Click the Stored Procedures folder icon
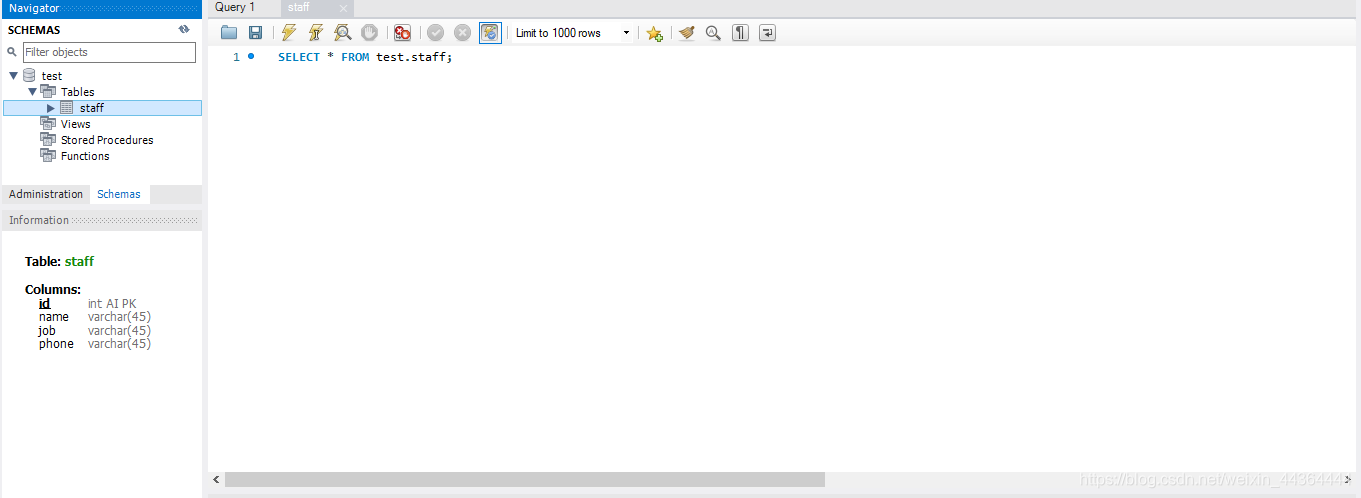The image size is (1361, 498). click(x=48, y=139)
